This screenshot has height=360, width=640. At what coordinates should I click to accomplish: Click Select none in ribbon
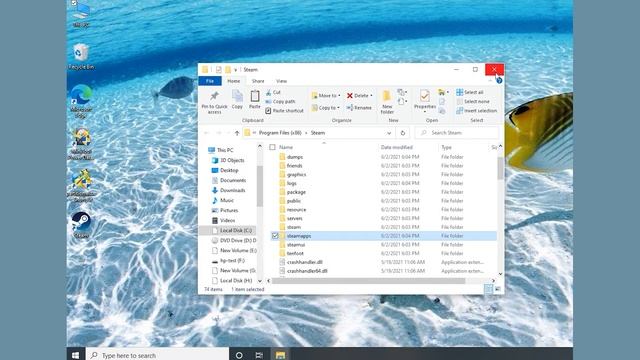pos(473,101)
